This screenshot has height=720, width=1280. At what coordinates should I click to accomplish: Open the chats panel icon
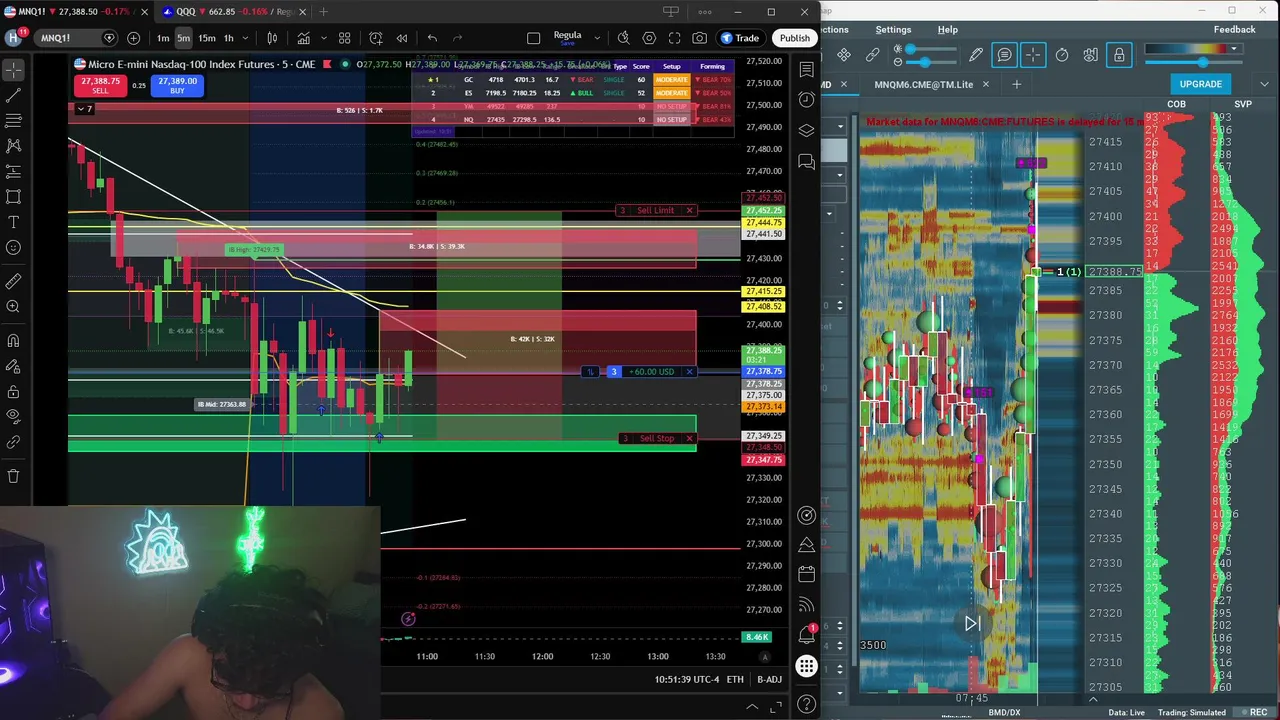(806, 161)
